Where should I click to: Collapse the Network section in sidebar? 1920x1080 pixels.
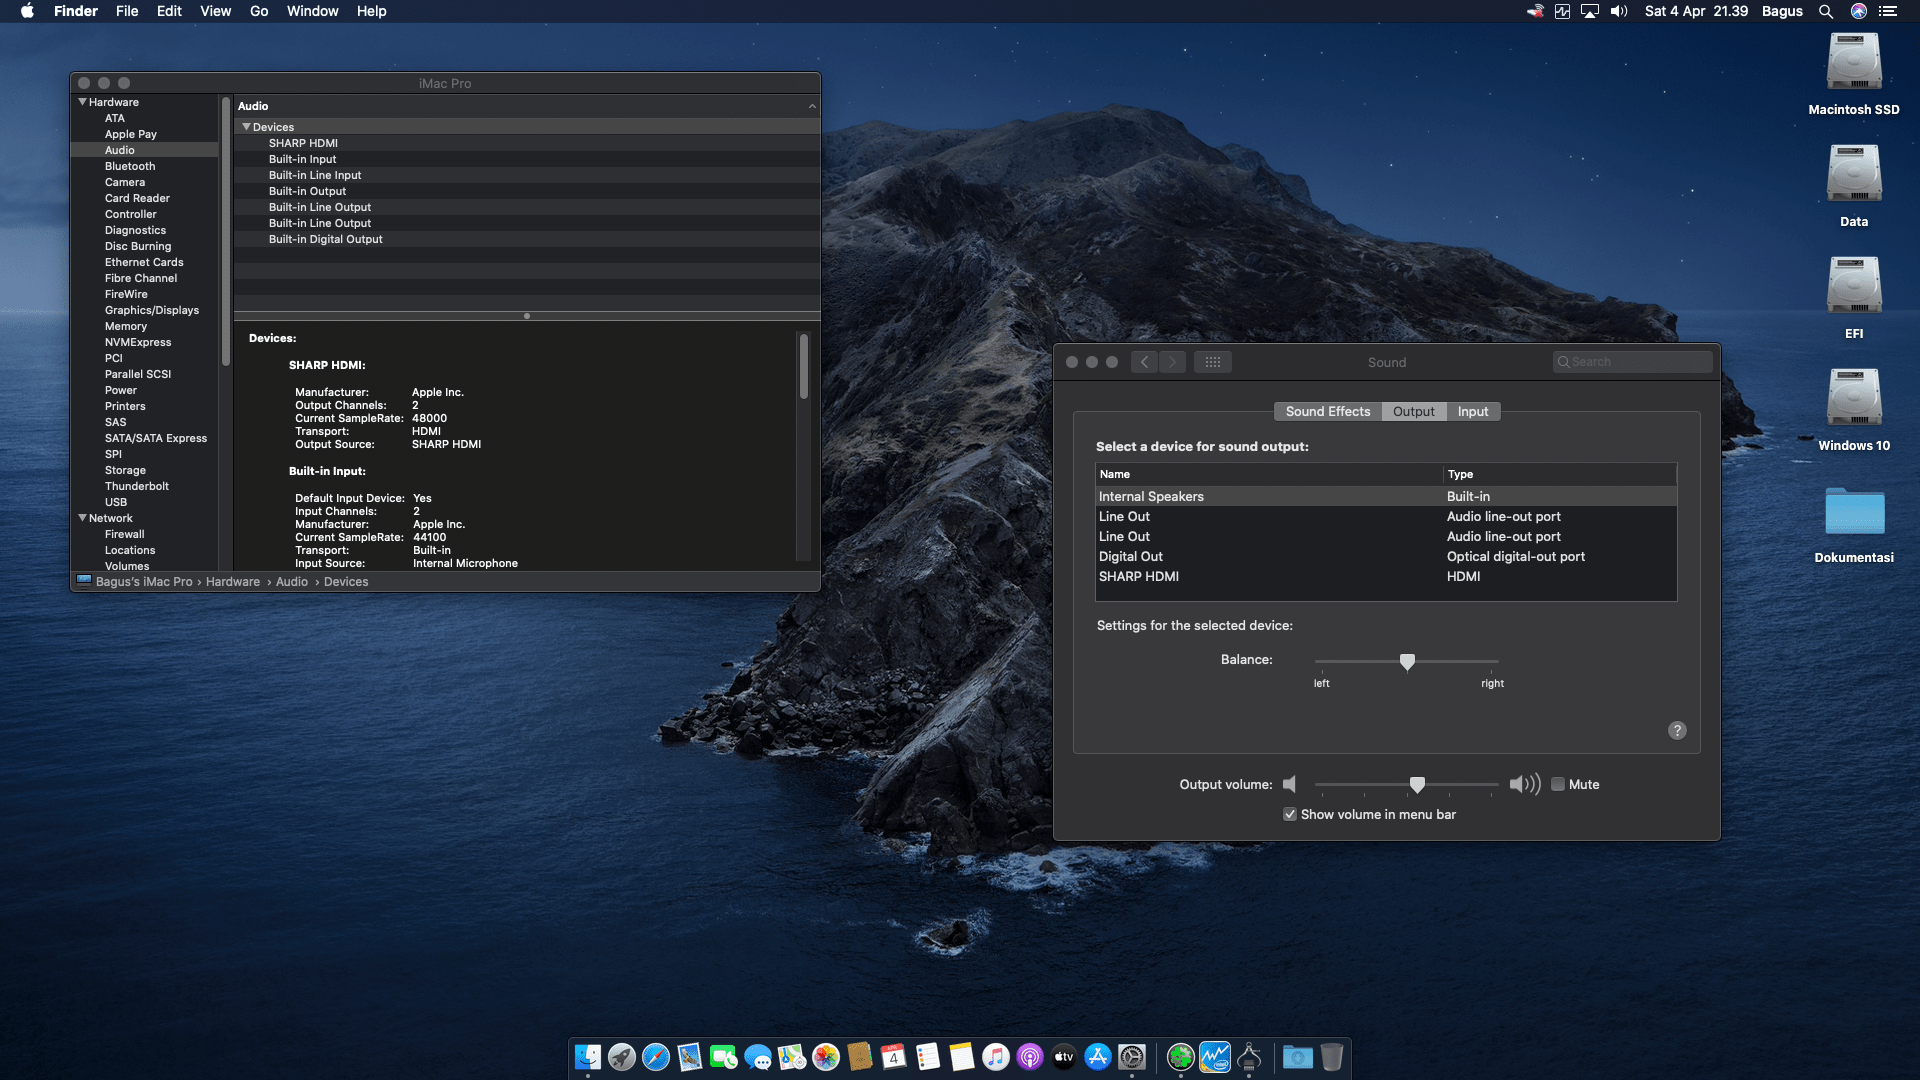(x=83, y=518)
